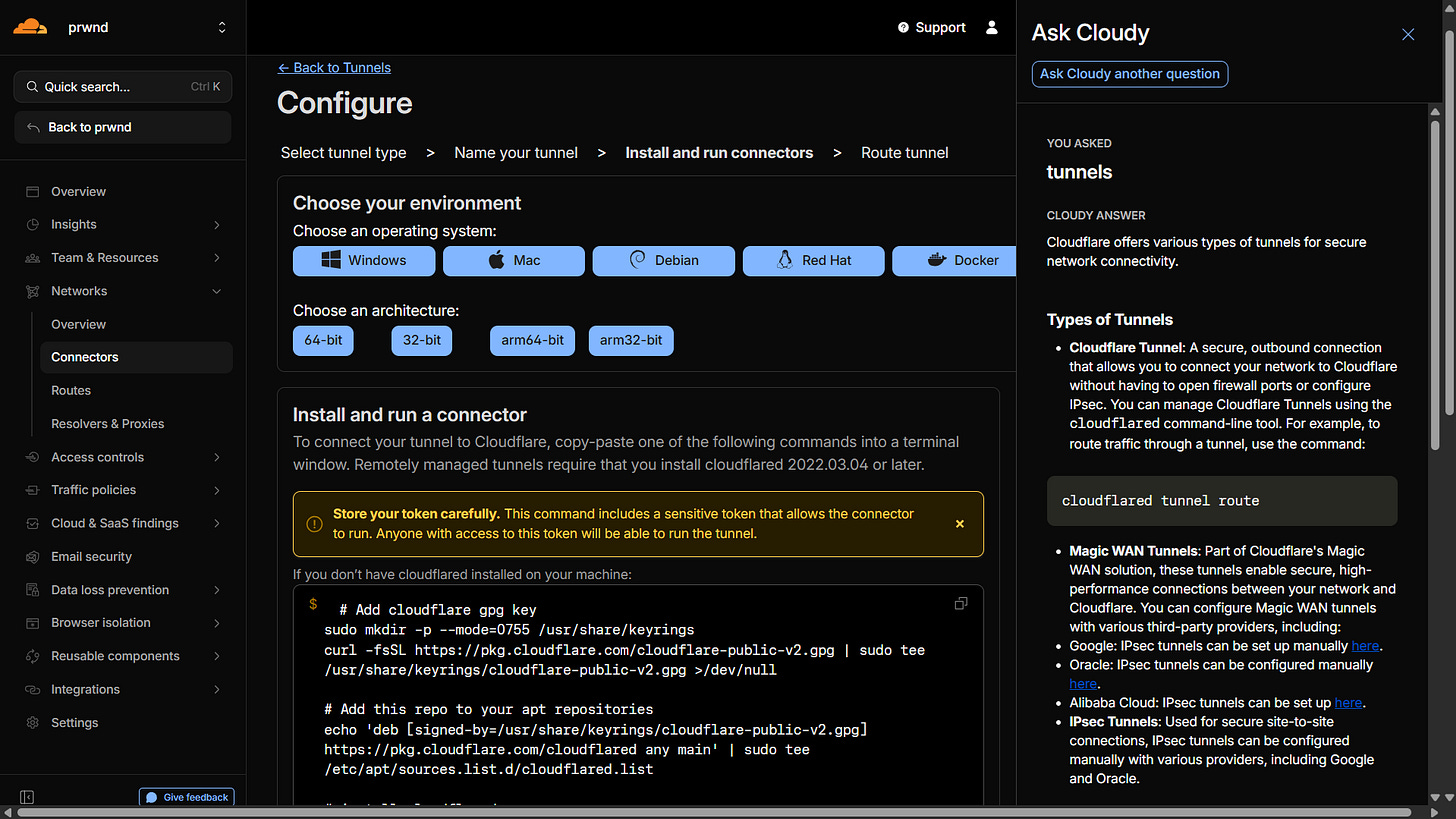Dismiss the token warning banner
1456x819 pixels.
959,523
